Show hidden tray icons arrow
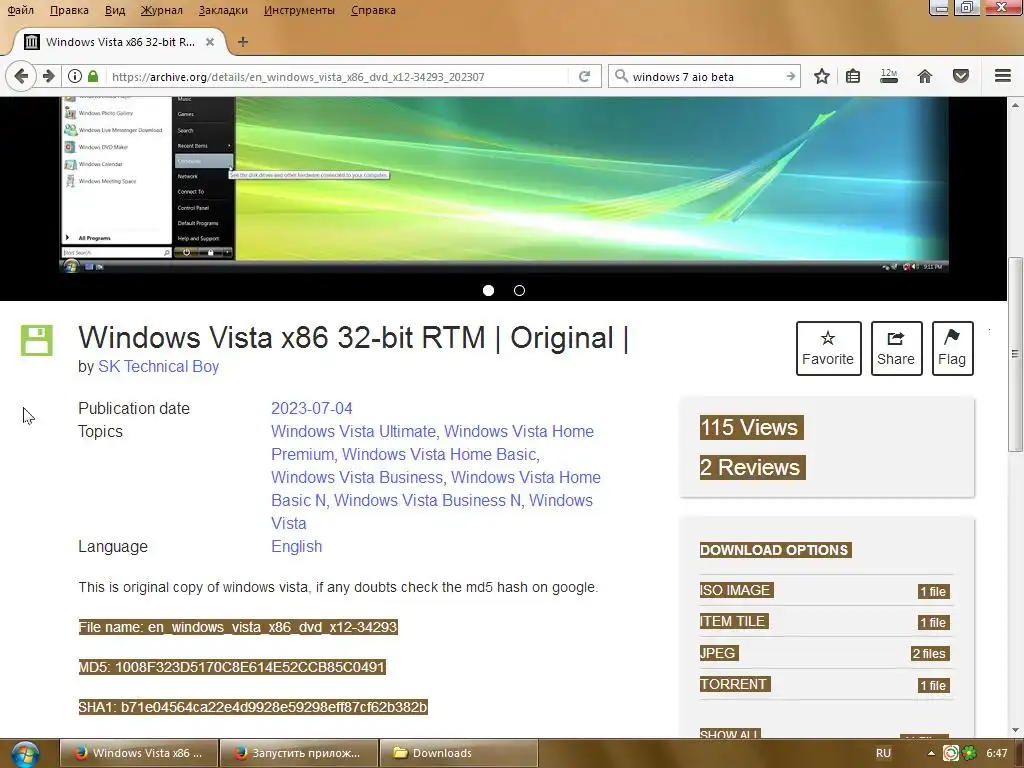The image size is (1024, 768). point(931,753)
